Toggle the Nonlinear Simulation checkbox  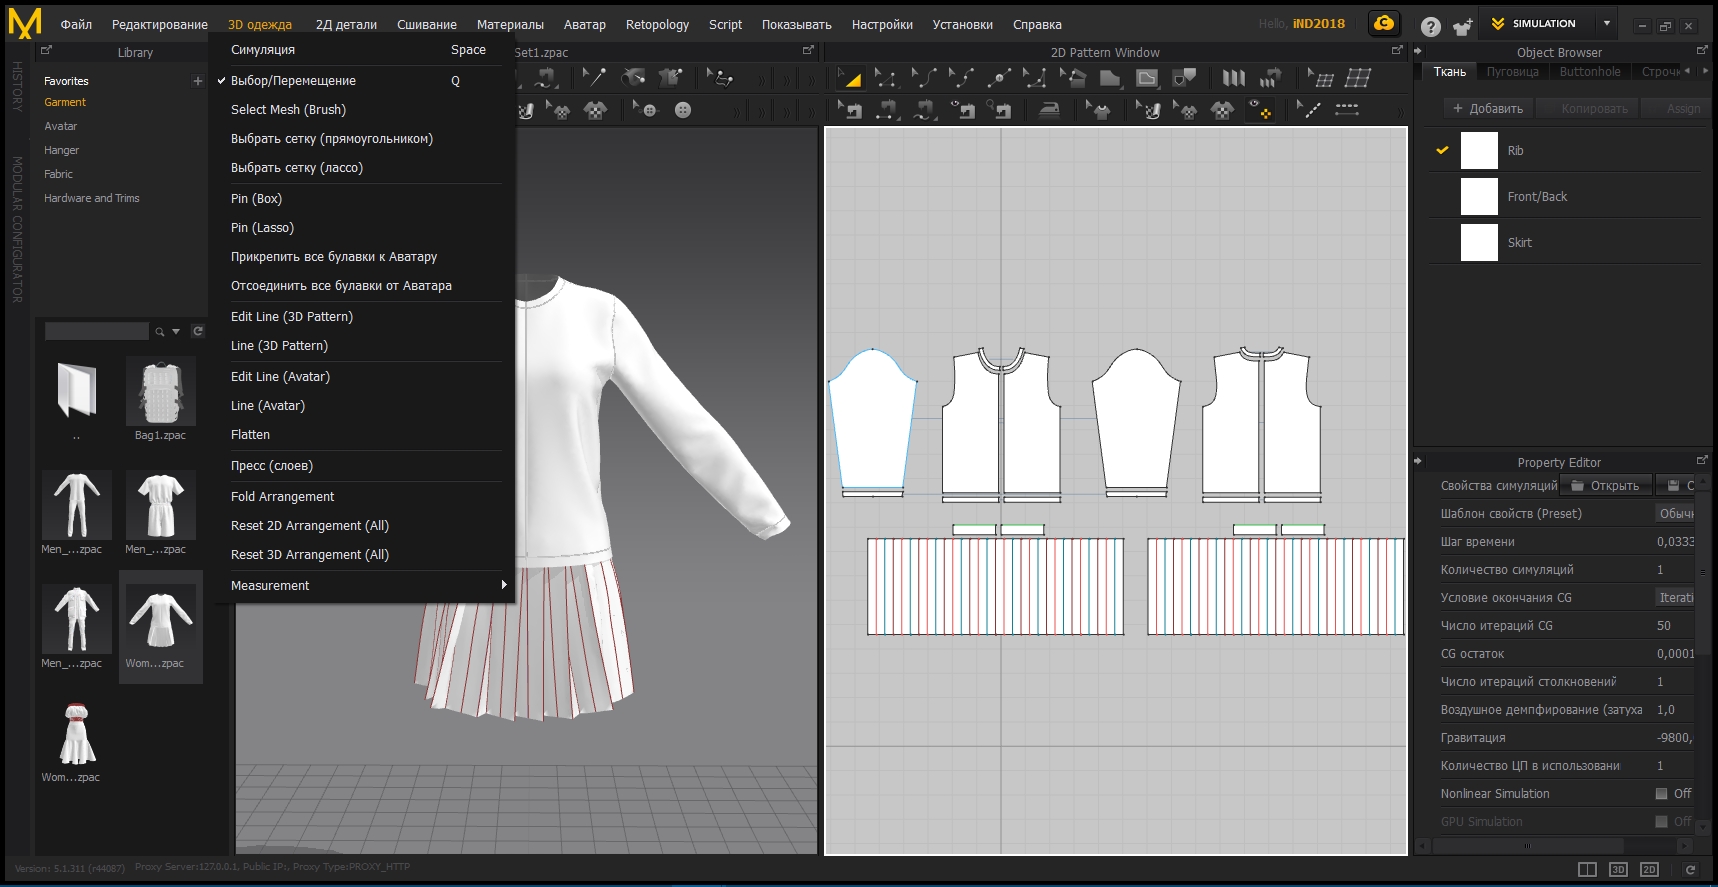pos(1661,794)
